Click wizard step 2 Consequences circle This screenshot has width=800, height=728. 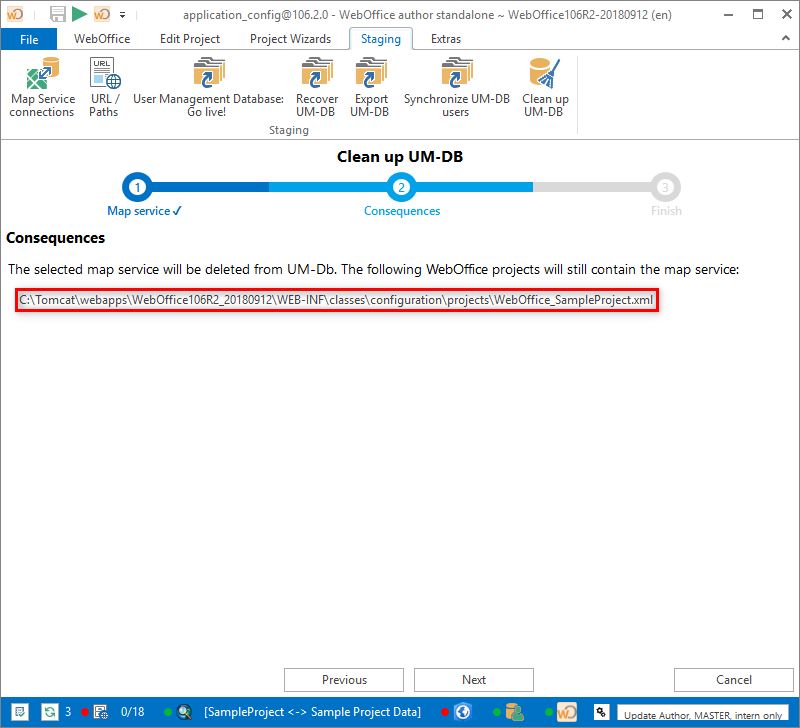tap(402, 187)
